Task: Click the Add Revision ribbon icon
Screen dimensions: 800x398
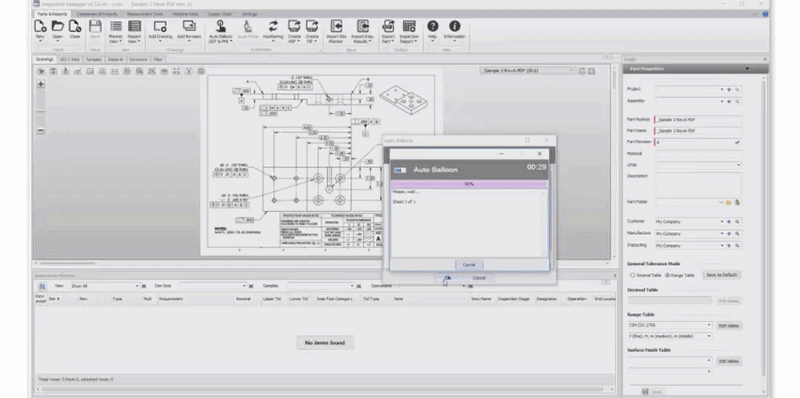Action: [189, 30]
